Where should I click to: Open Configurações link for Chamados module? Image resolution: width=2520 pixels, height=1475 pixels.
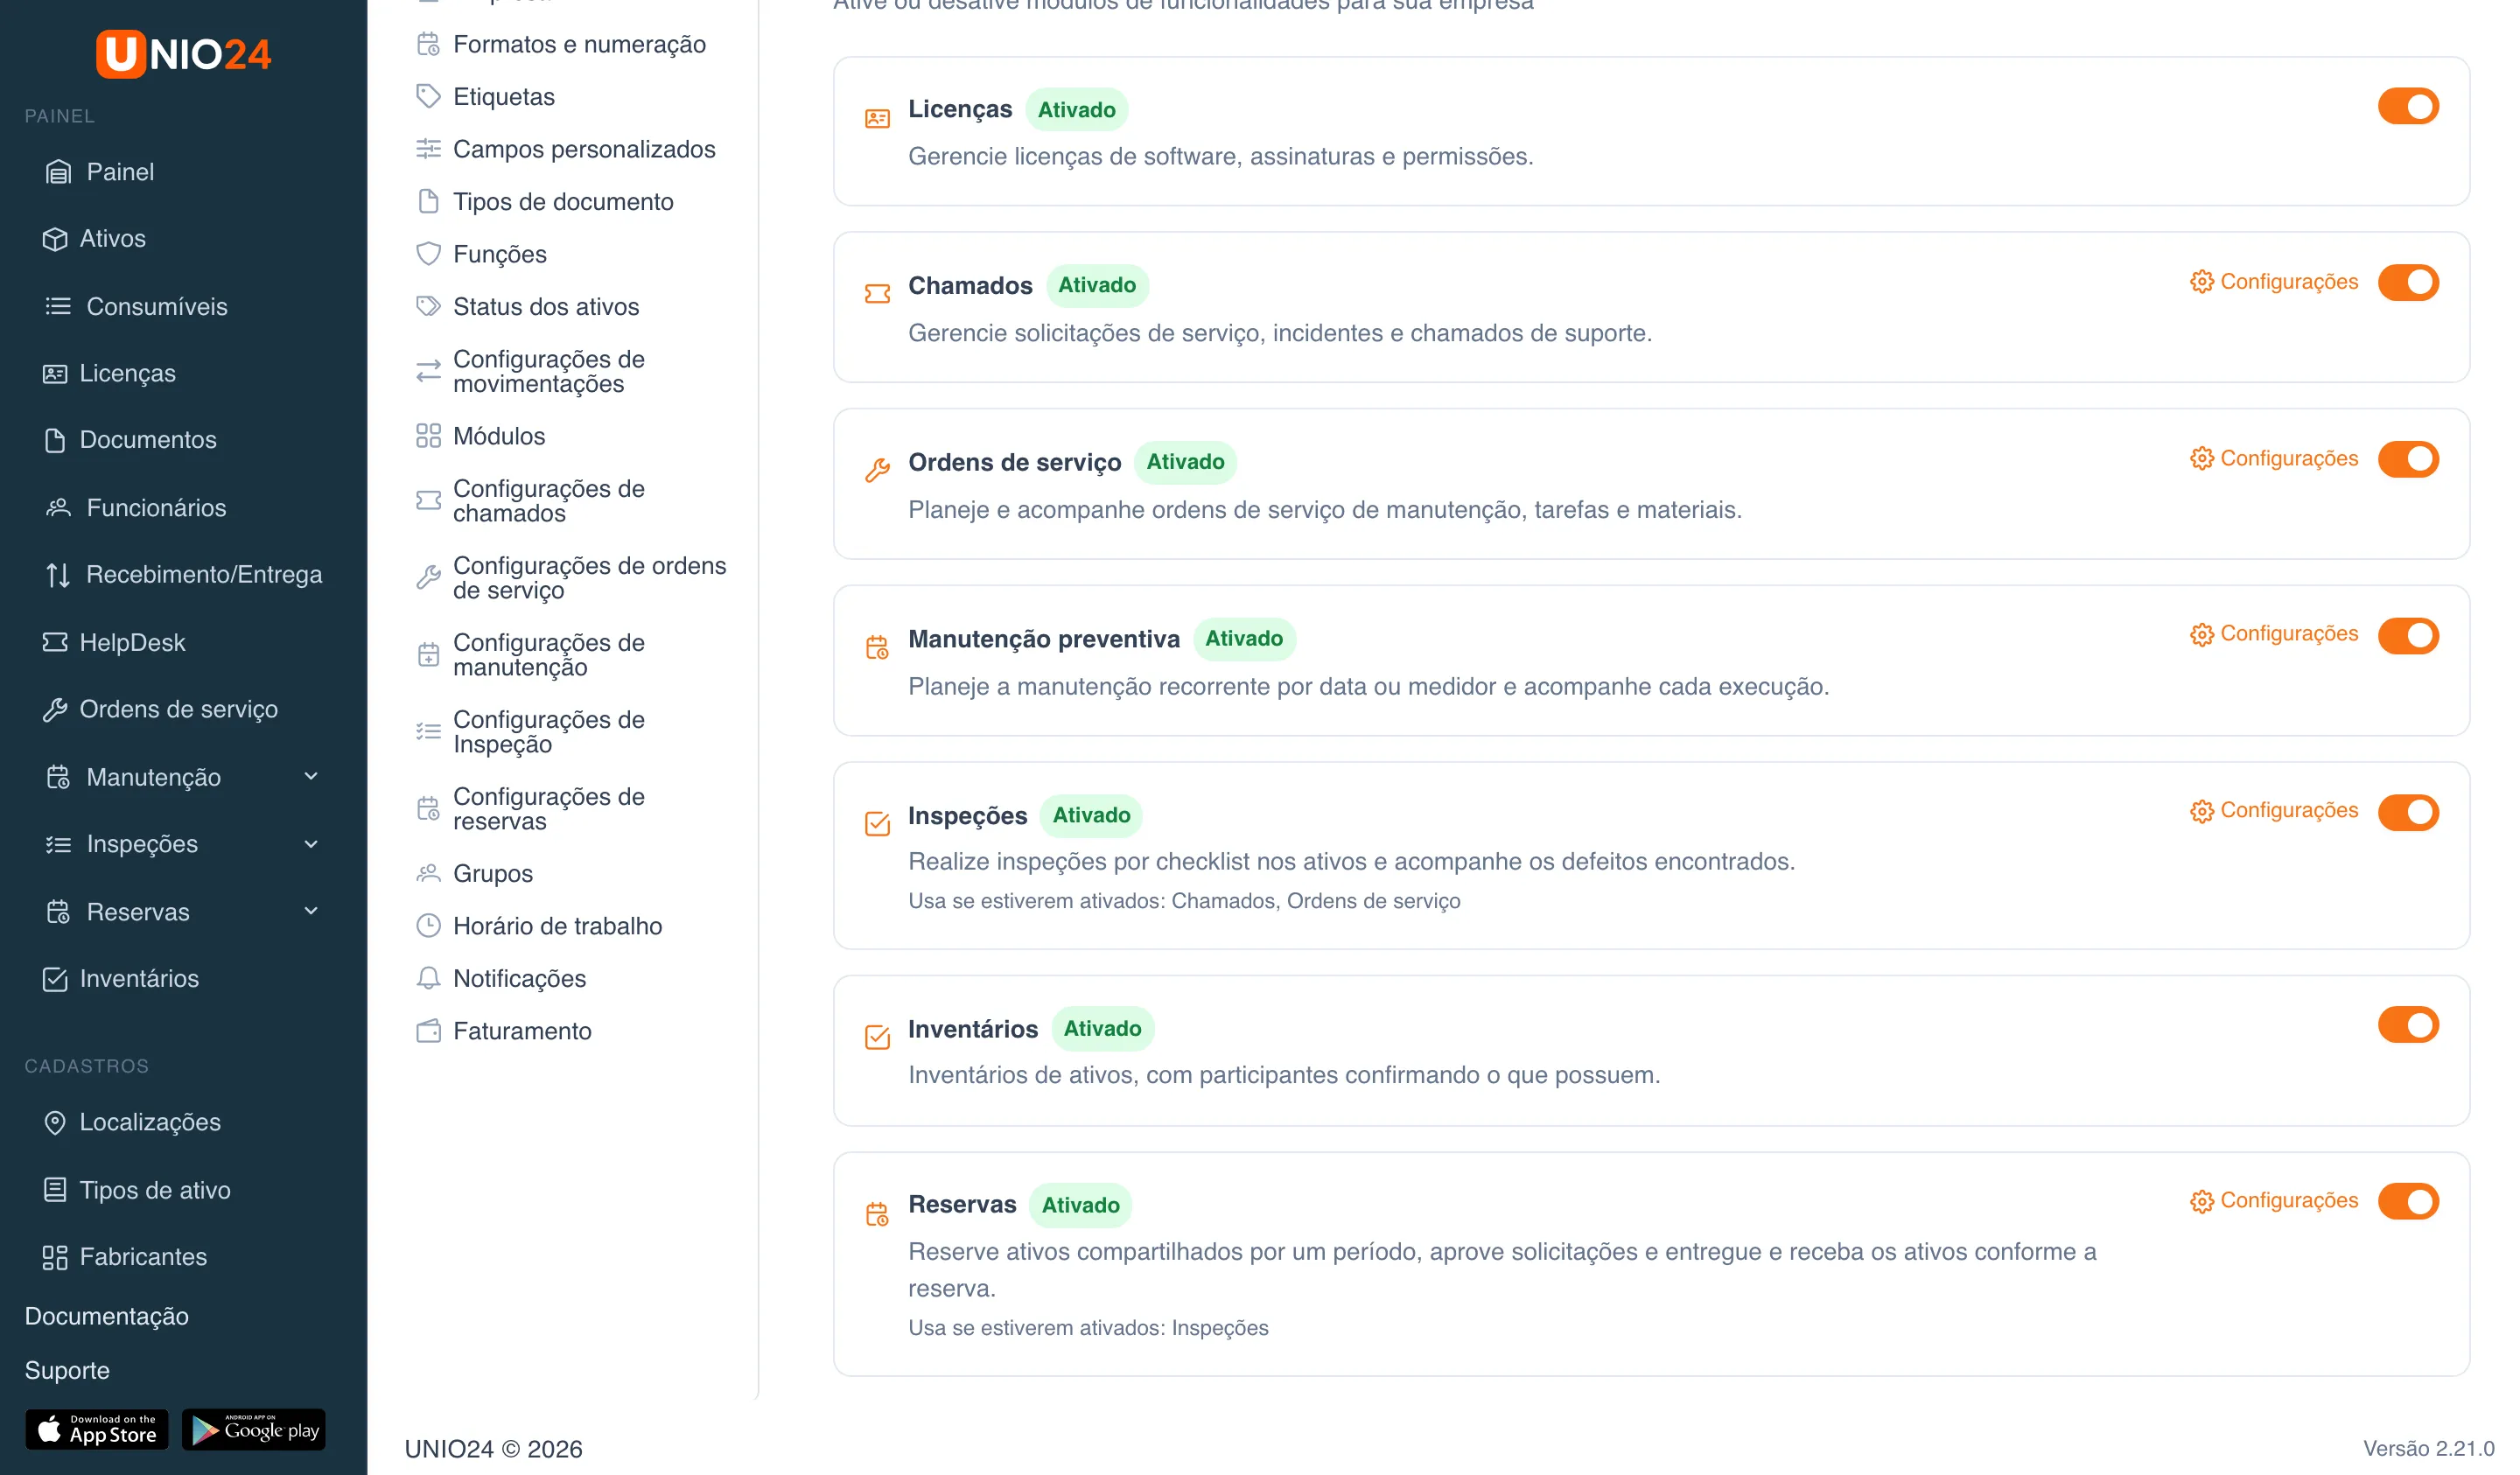(x=2273, y=282)
